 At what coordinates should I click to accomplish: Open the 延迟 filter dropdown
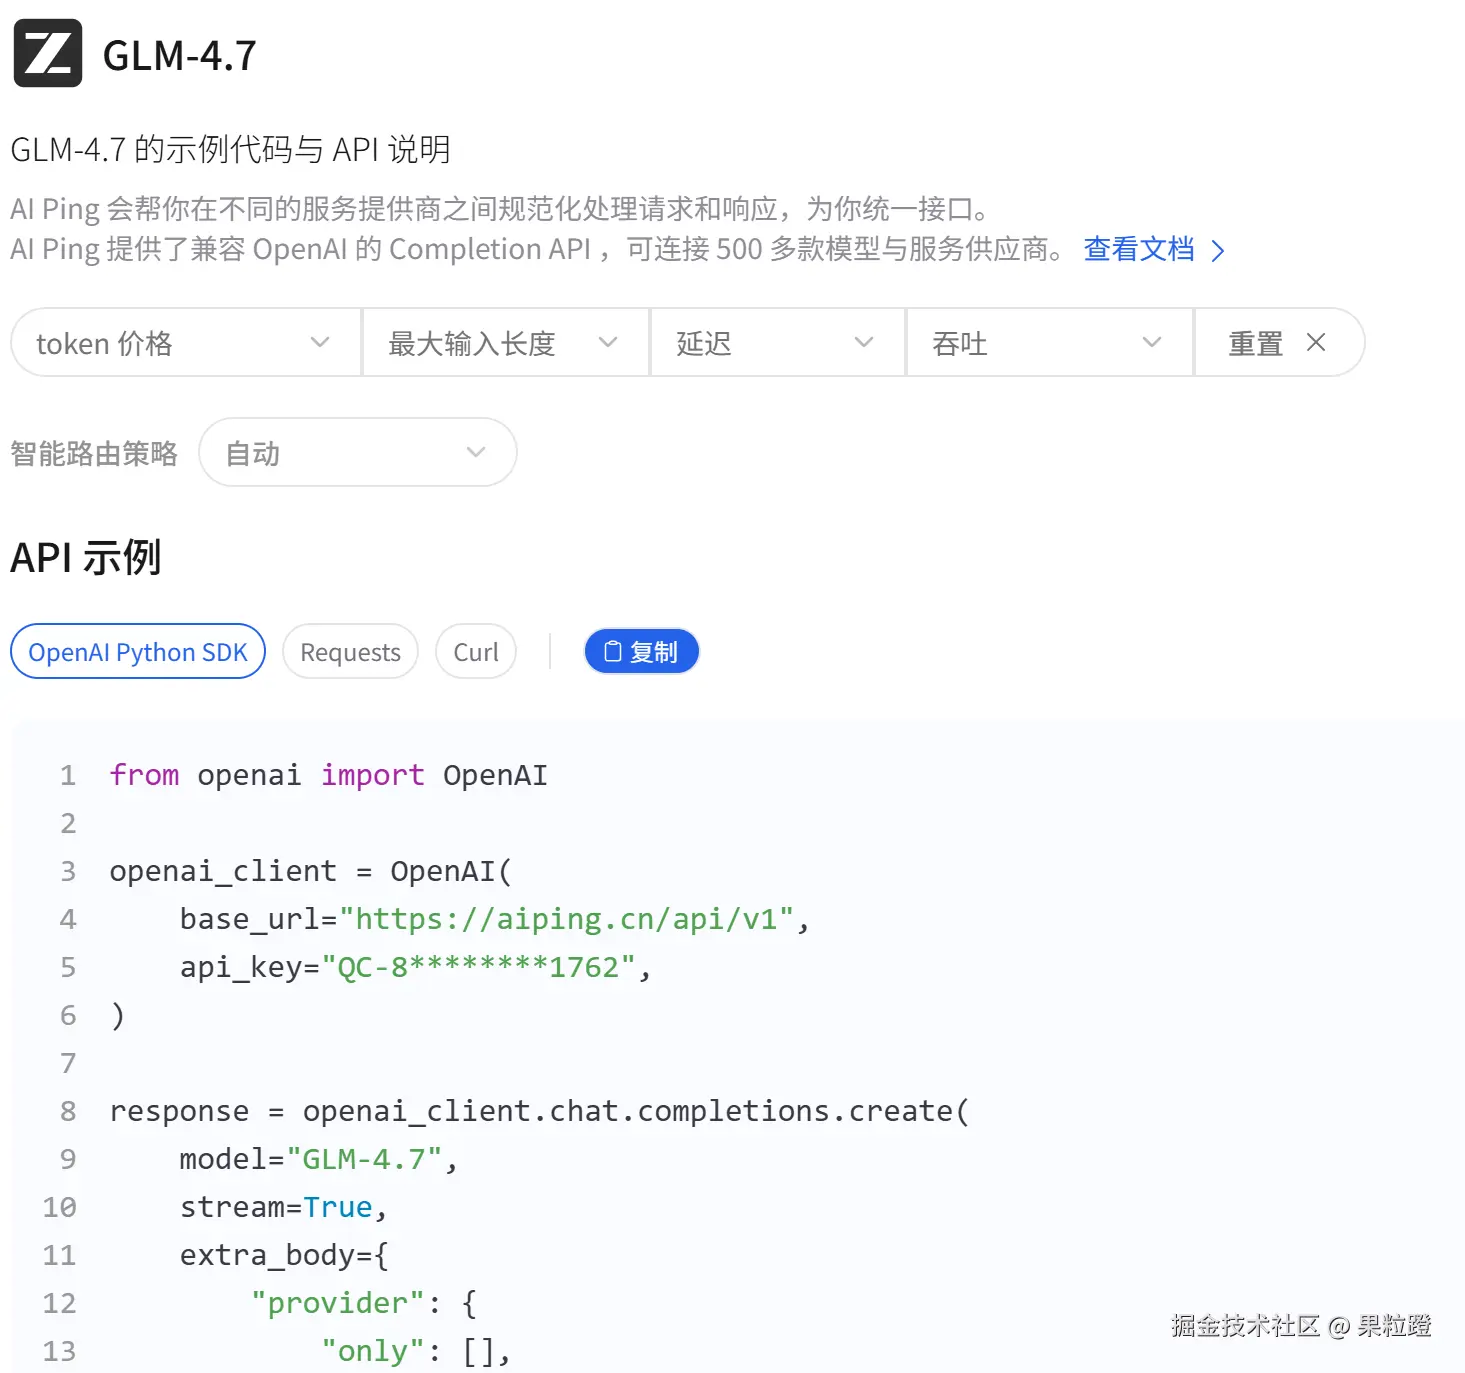[776, 343]
